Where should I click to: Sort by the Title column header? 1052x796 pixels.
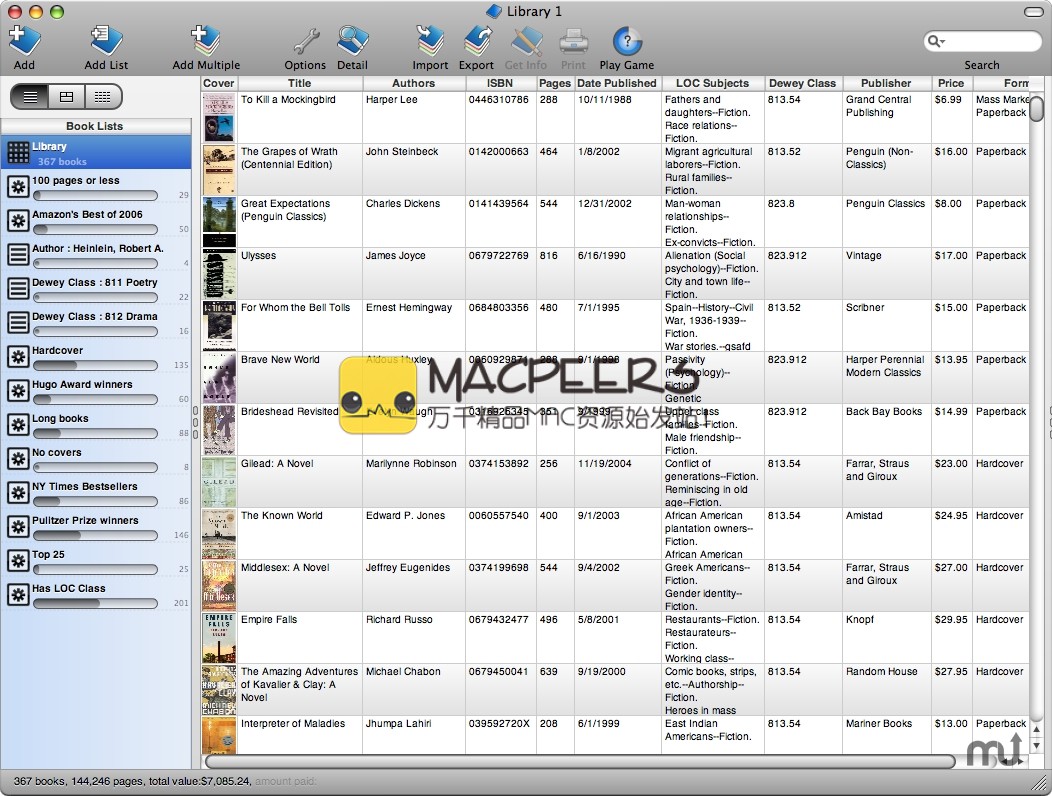click(x=299, y=83)
